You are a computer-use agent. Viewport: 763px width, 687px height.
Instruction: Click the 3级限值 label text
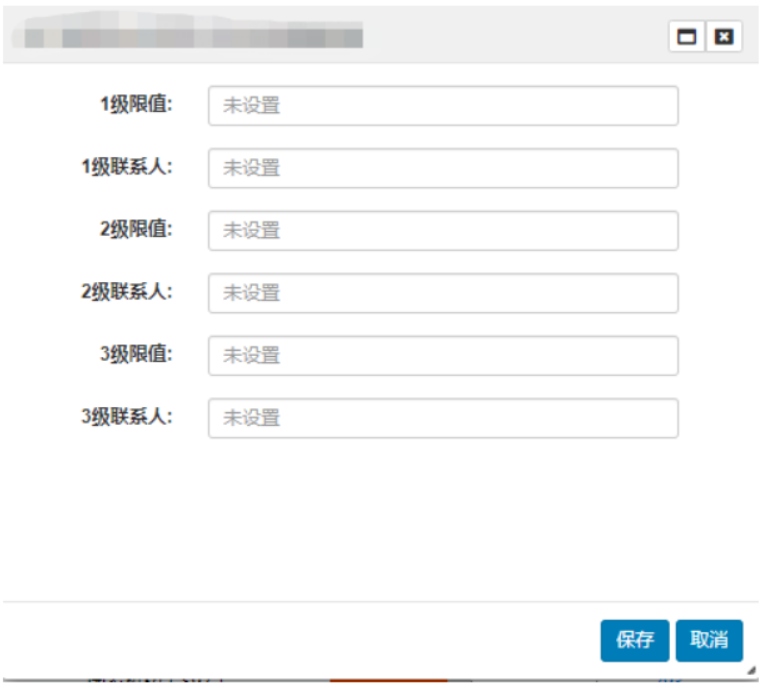coord(136,354)
